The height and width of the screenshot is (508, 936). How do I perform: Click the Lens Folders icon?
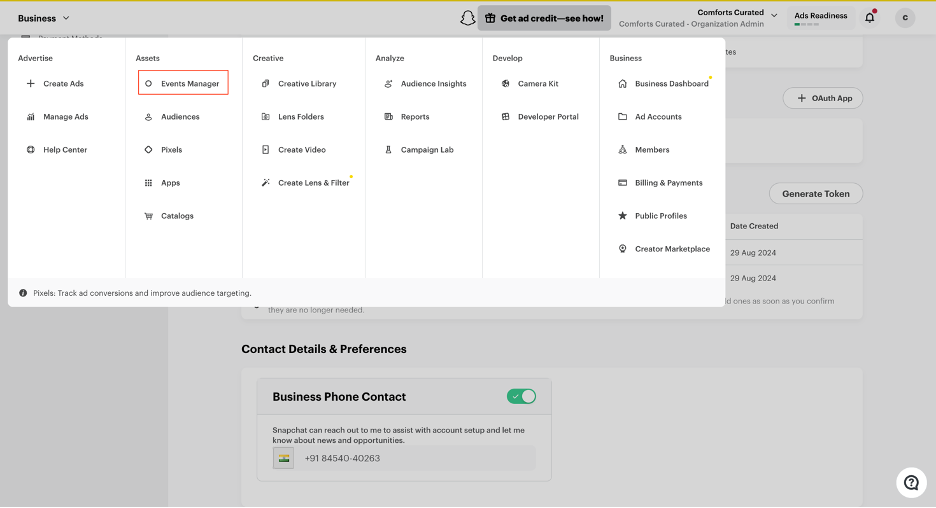coord(266,117)
